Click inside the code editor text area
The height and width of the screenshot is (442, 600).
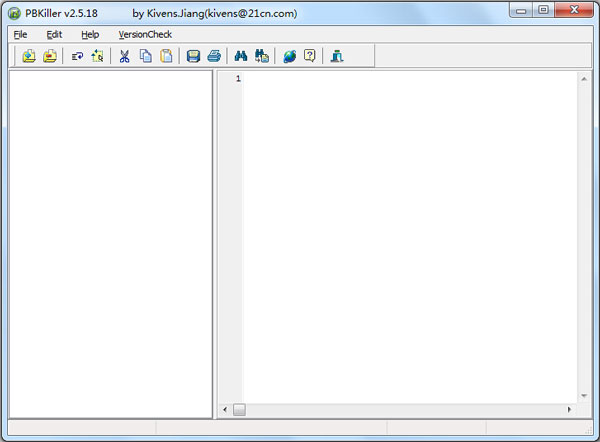tap(410, 237)
